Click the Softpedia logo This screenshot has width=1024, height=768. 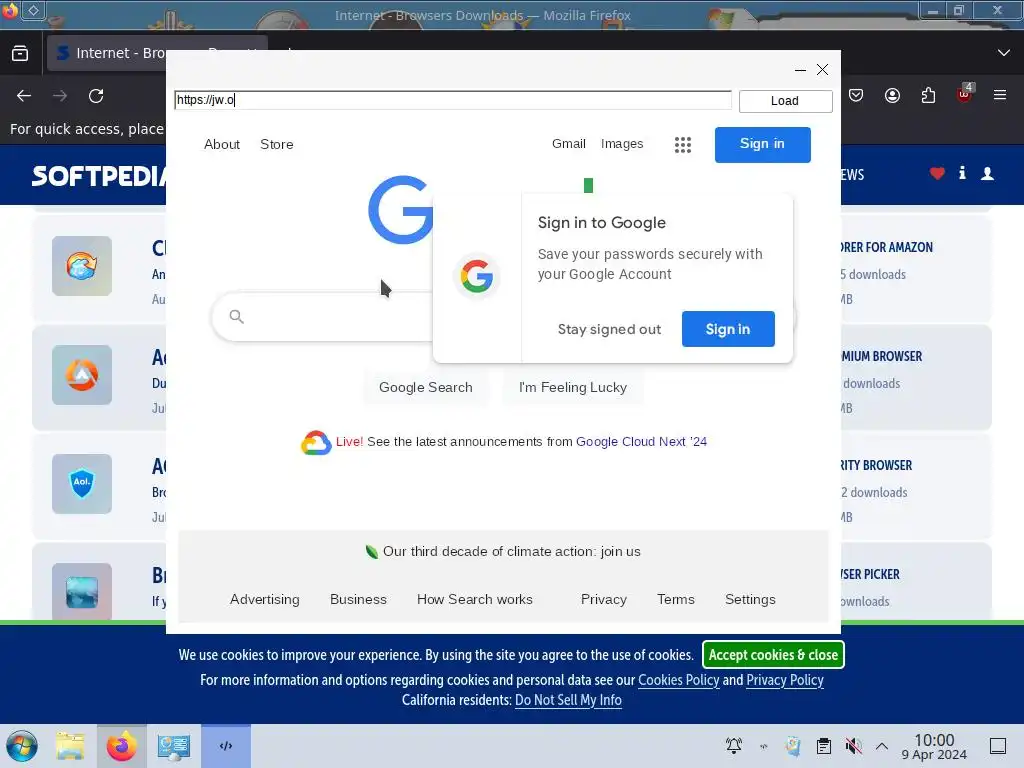(x=99, y=176)
